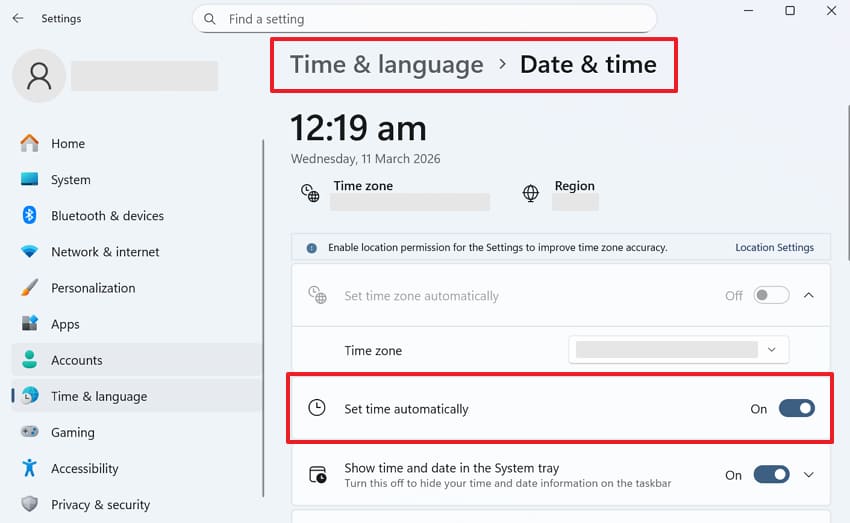Click the Time & language globe icon
Viewport: 850px width, 523px height.
coord(30,396)
